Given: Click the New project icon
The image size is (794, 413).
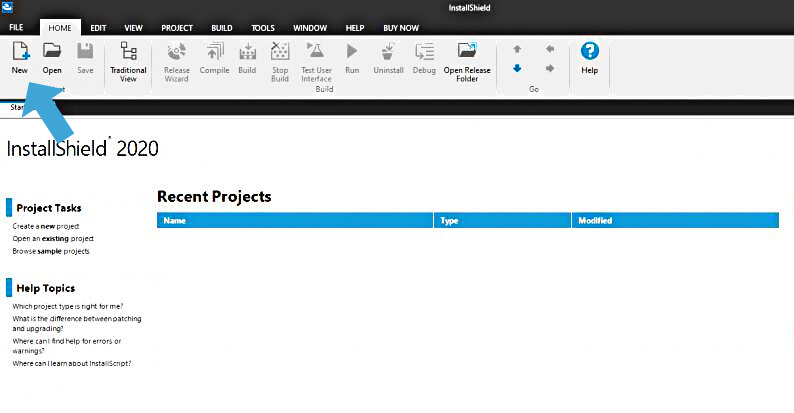Looking at the screenshot, I should pos(20,52).
